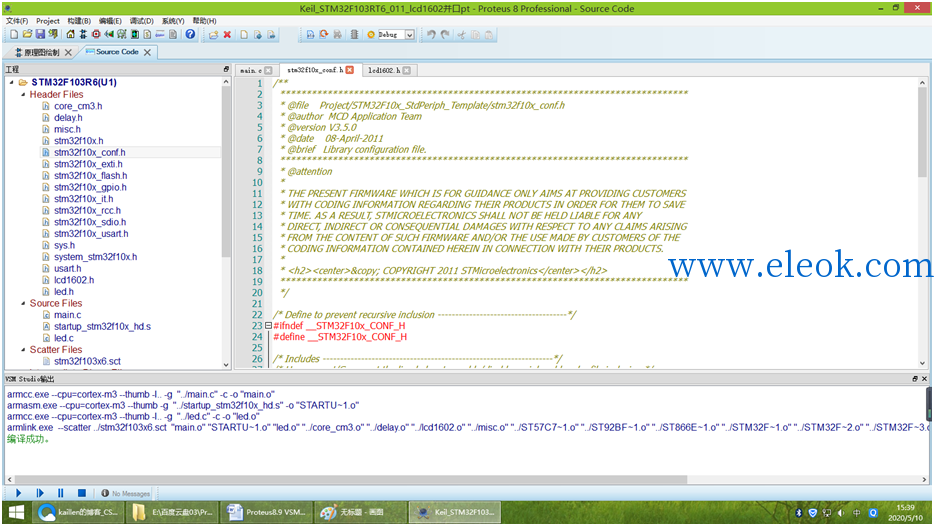Close the stm32f10x_conf.h editor tab
Screen dimensions: 934x527
pyautogui.click(x=350, y=70)
